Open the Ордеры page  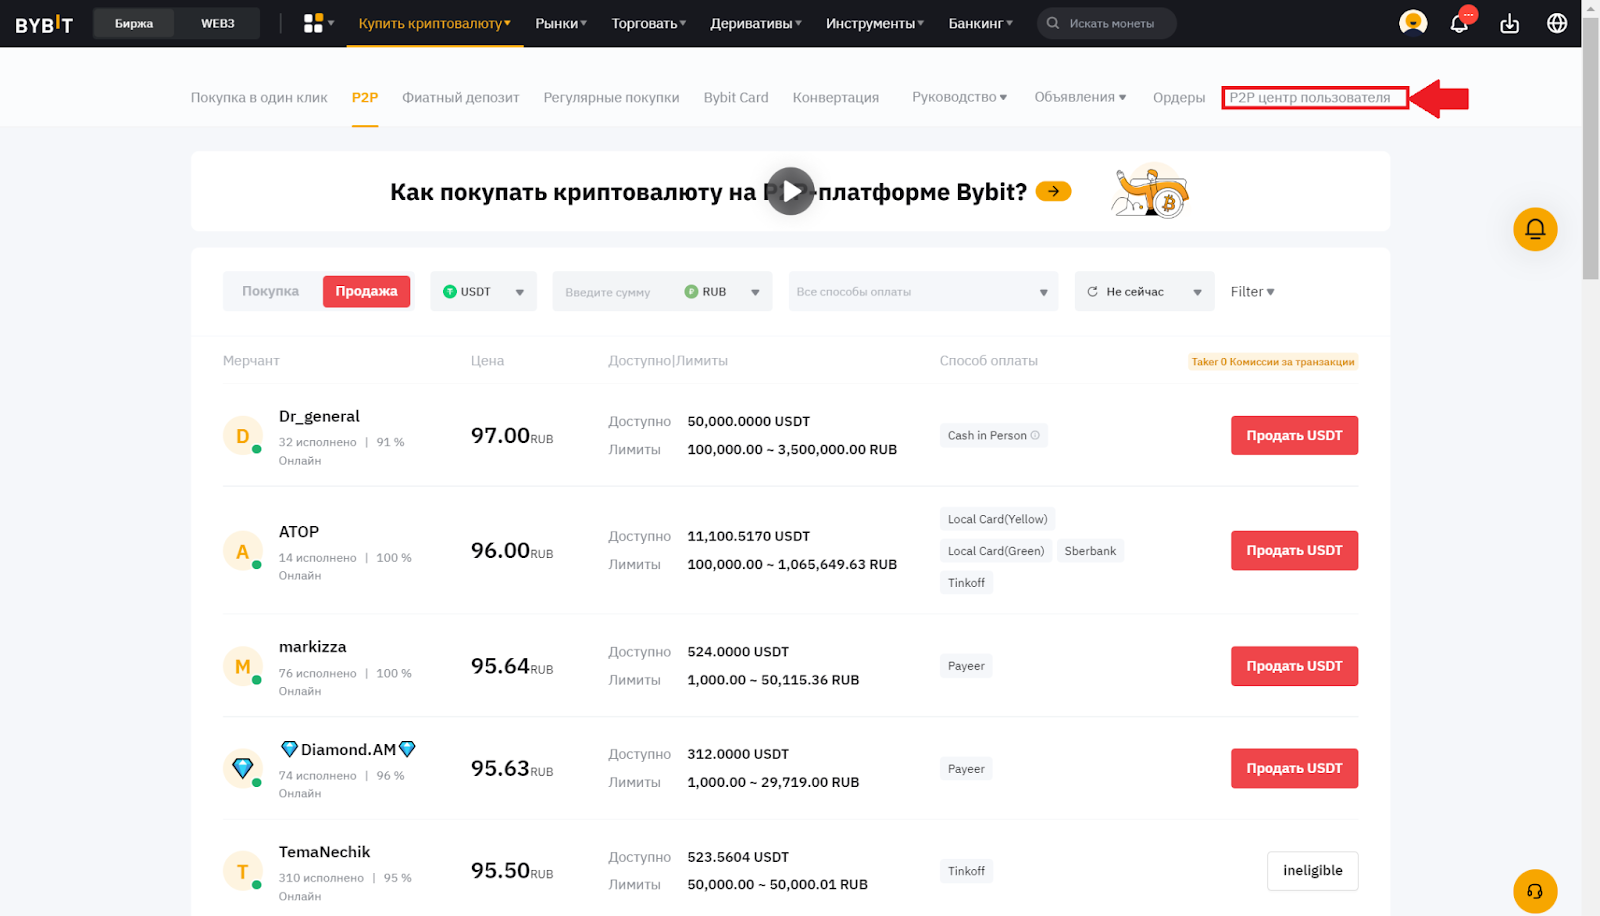tap(1179, 97)
